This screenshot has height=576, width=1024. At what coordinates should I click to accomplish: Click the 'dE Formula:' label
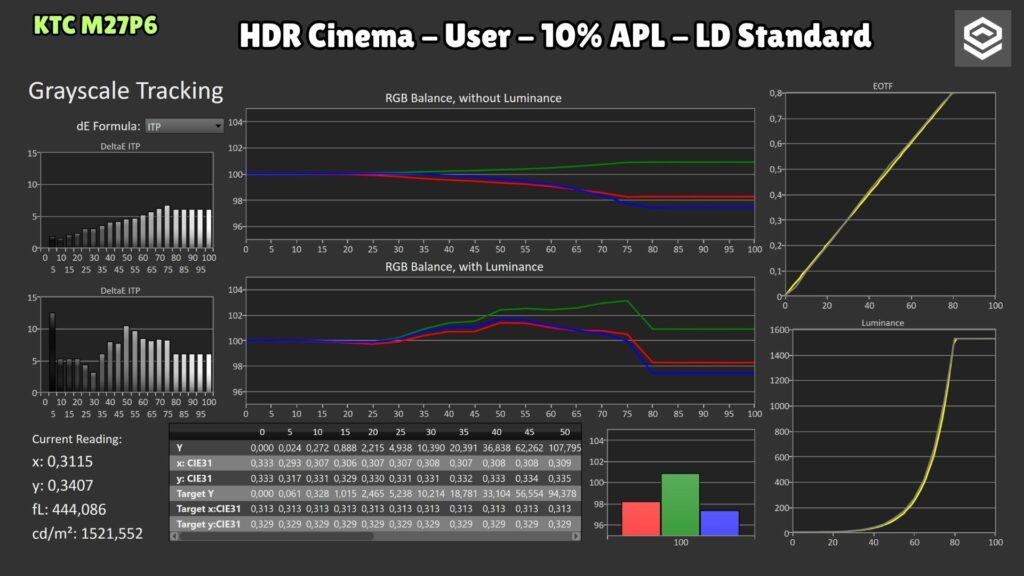coord(108,126)
